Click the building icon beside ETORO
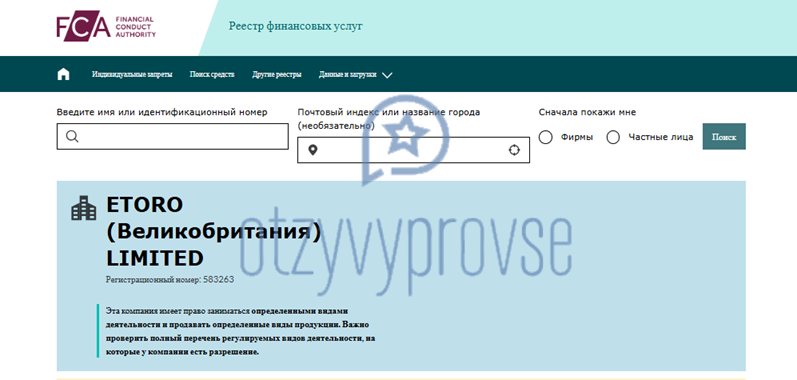797x380 pixels. click(83, 208)
